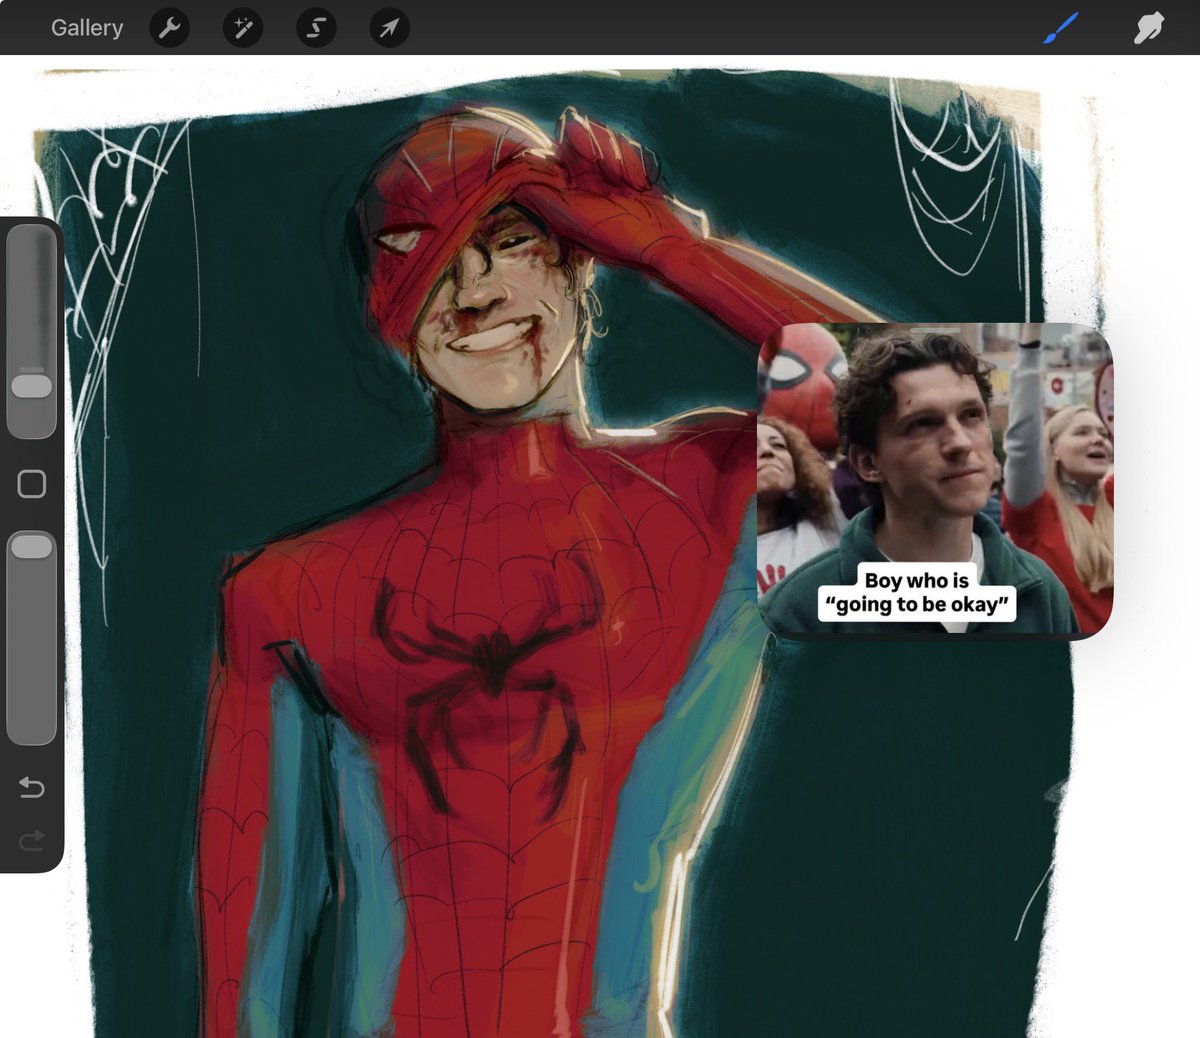Viewport: 1200px width, 1038px height.
Task: Select the Smudge finger tool
Action: (1148, 28)
